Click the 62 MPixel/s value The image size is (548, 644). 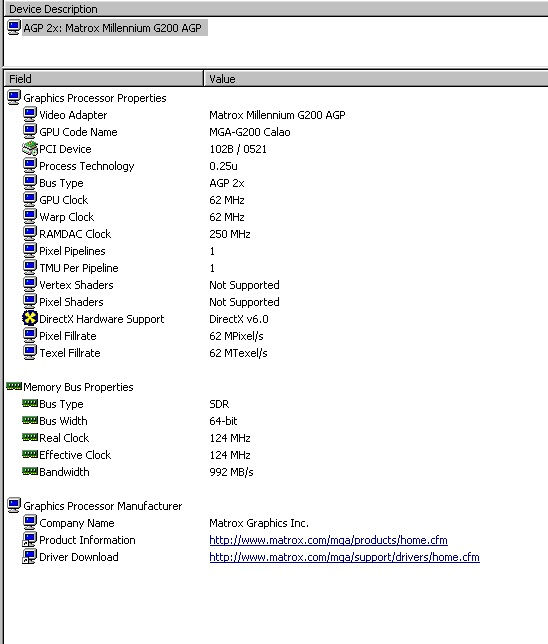(x=236, y=336)
